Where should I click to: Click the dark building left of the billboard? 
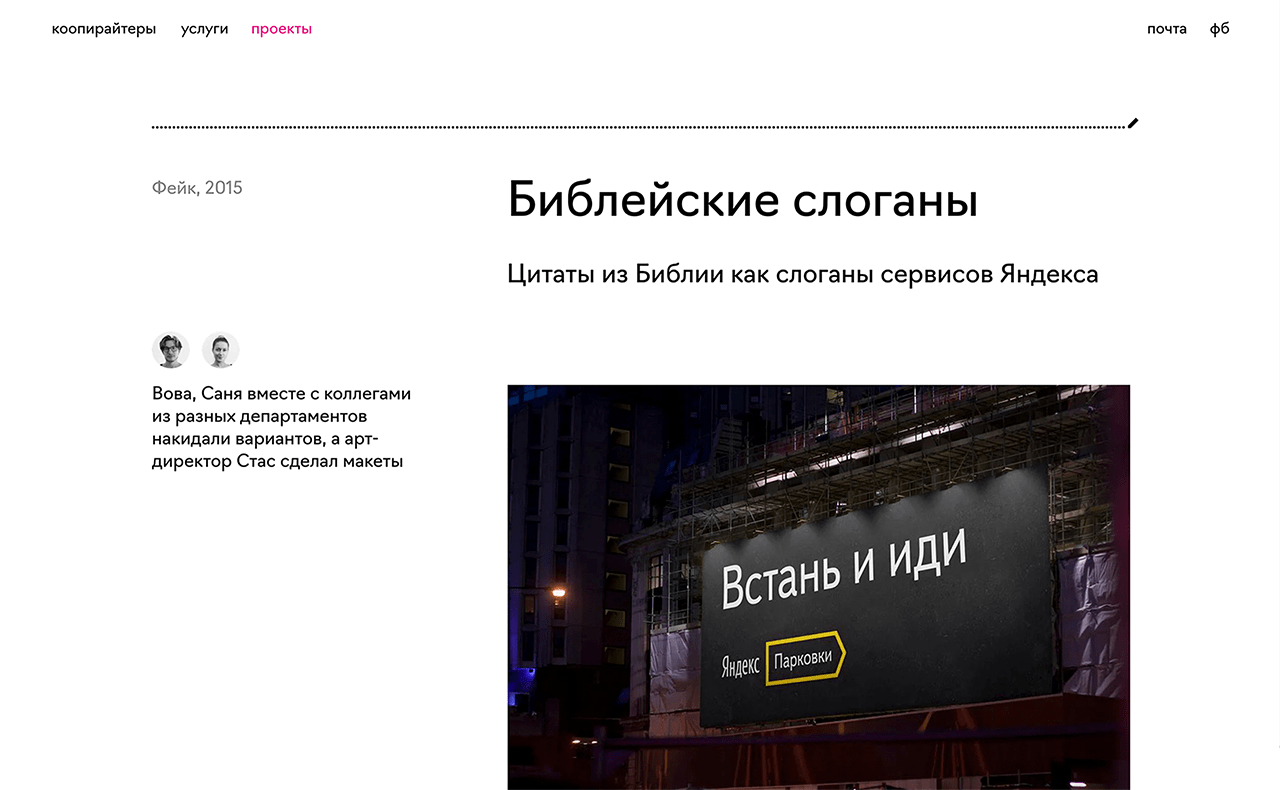point(570,500)
